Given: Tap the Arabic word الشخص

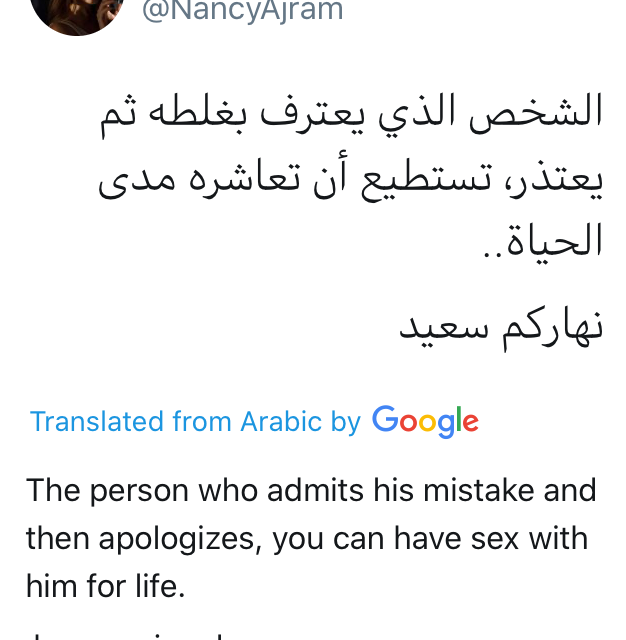Looking at the screenshot, I should pyautogui.click(x=536, y=112).
